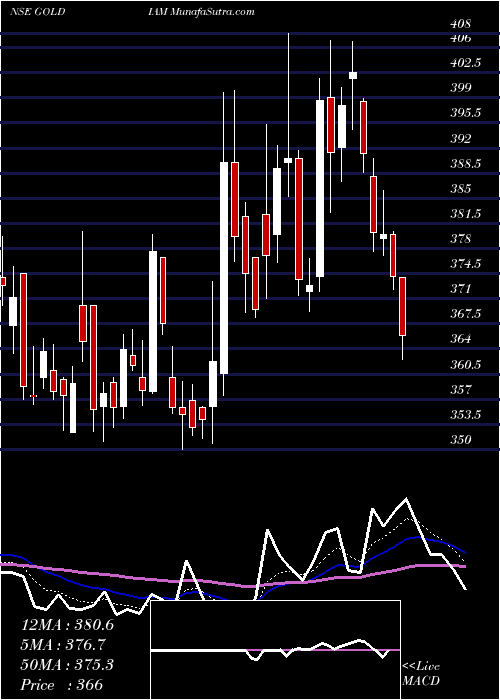The height and width of the screenshot is (700, 500).
Task: Click the 408 price axis label
Action: 461,24
